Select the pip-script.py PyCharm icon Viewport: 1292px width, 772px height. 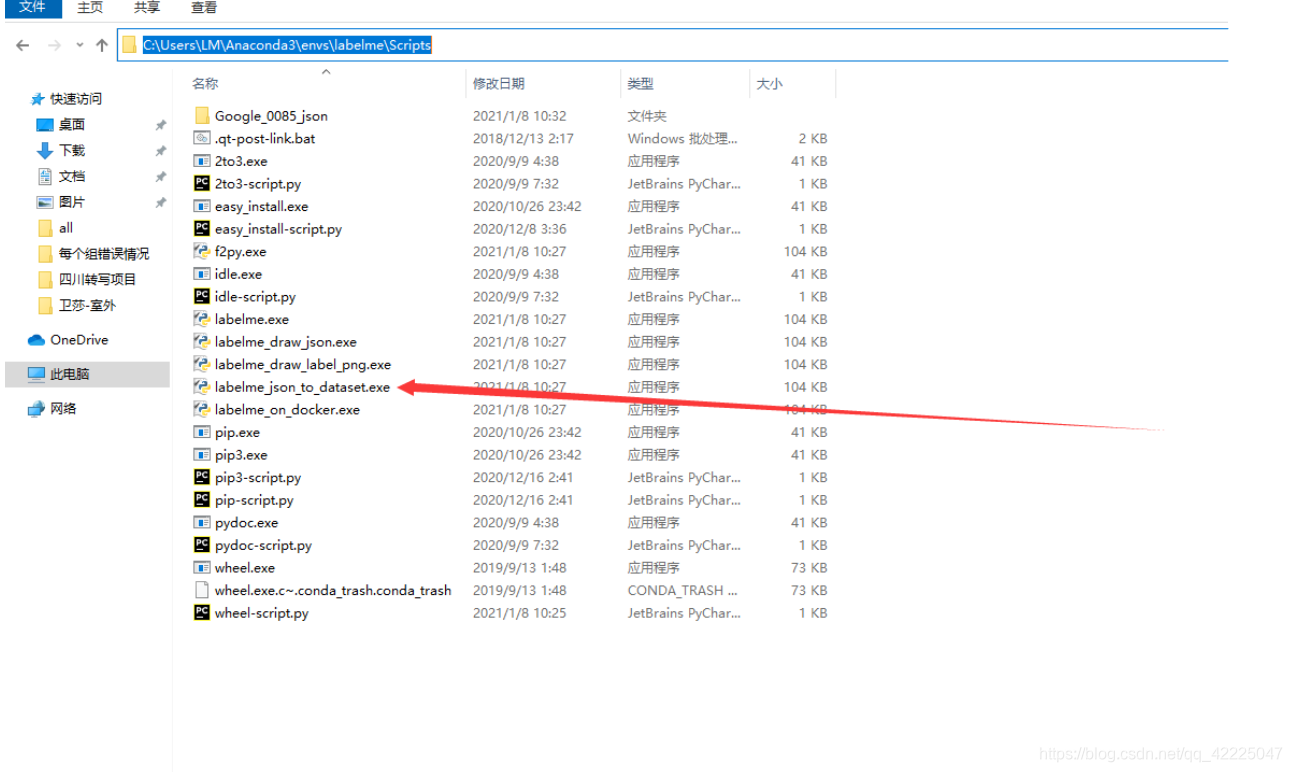[202, 500]
